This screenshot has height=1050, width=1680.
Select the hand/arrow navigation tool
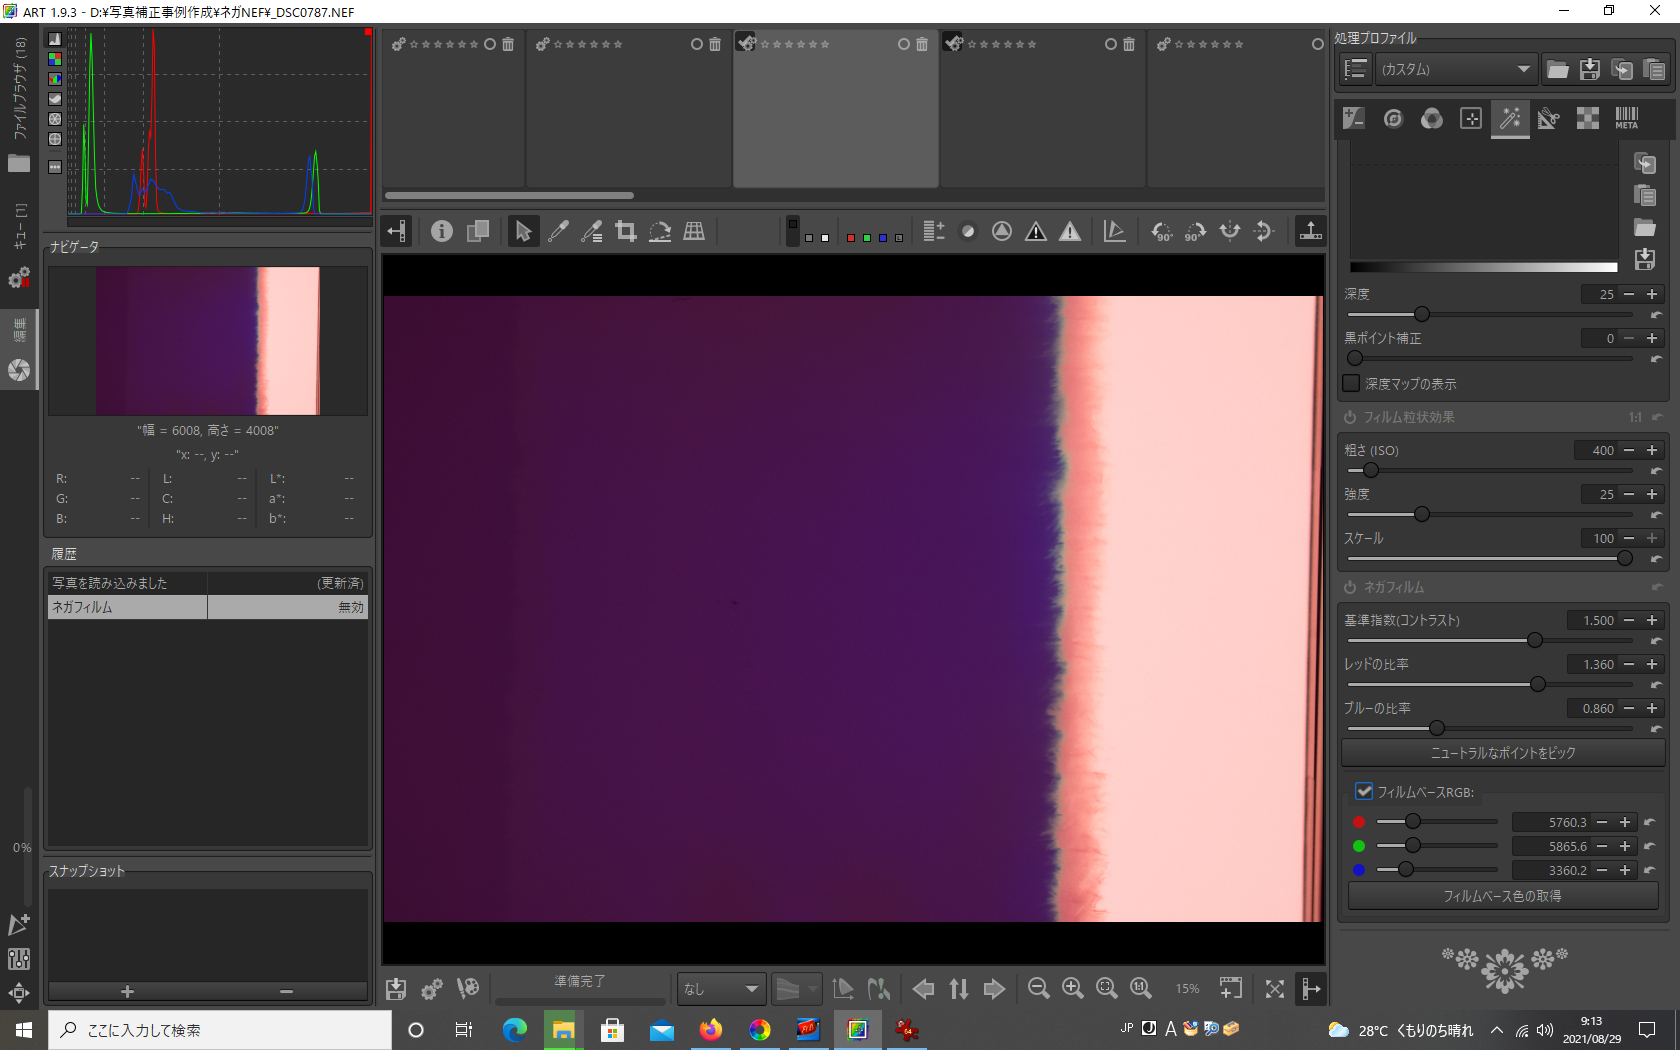click(522, 231)
